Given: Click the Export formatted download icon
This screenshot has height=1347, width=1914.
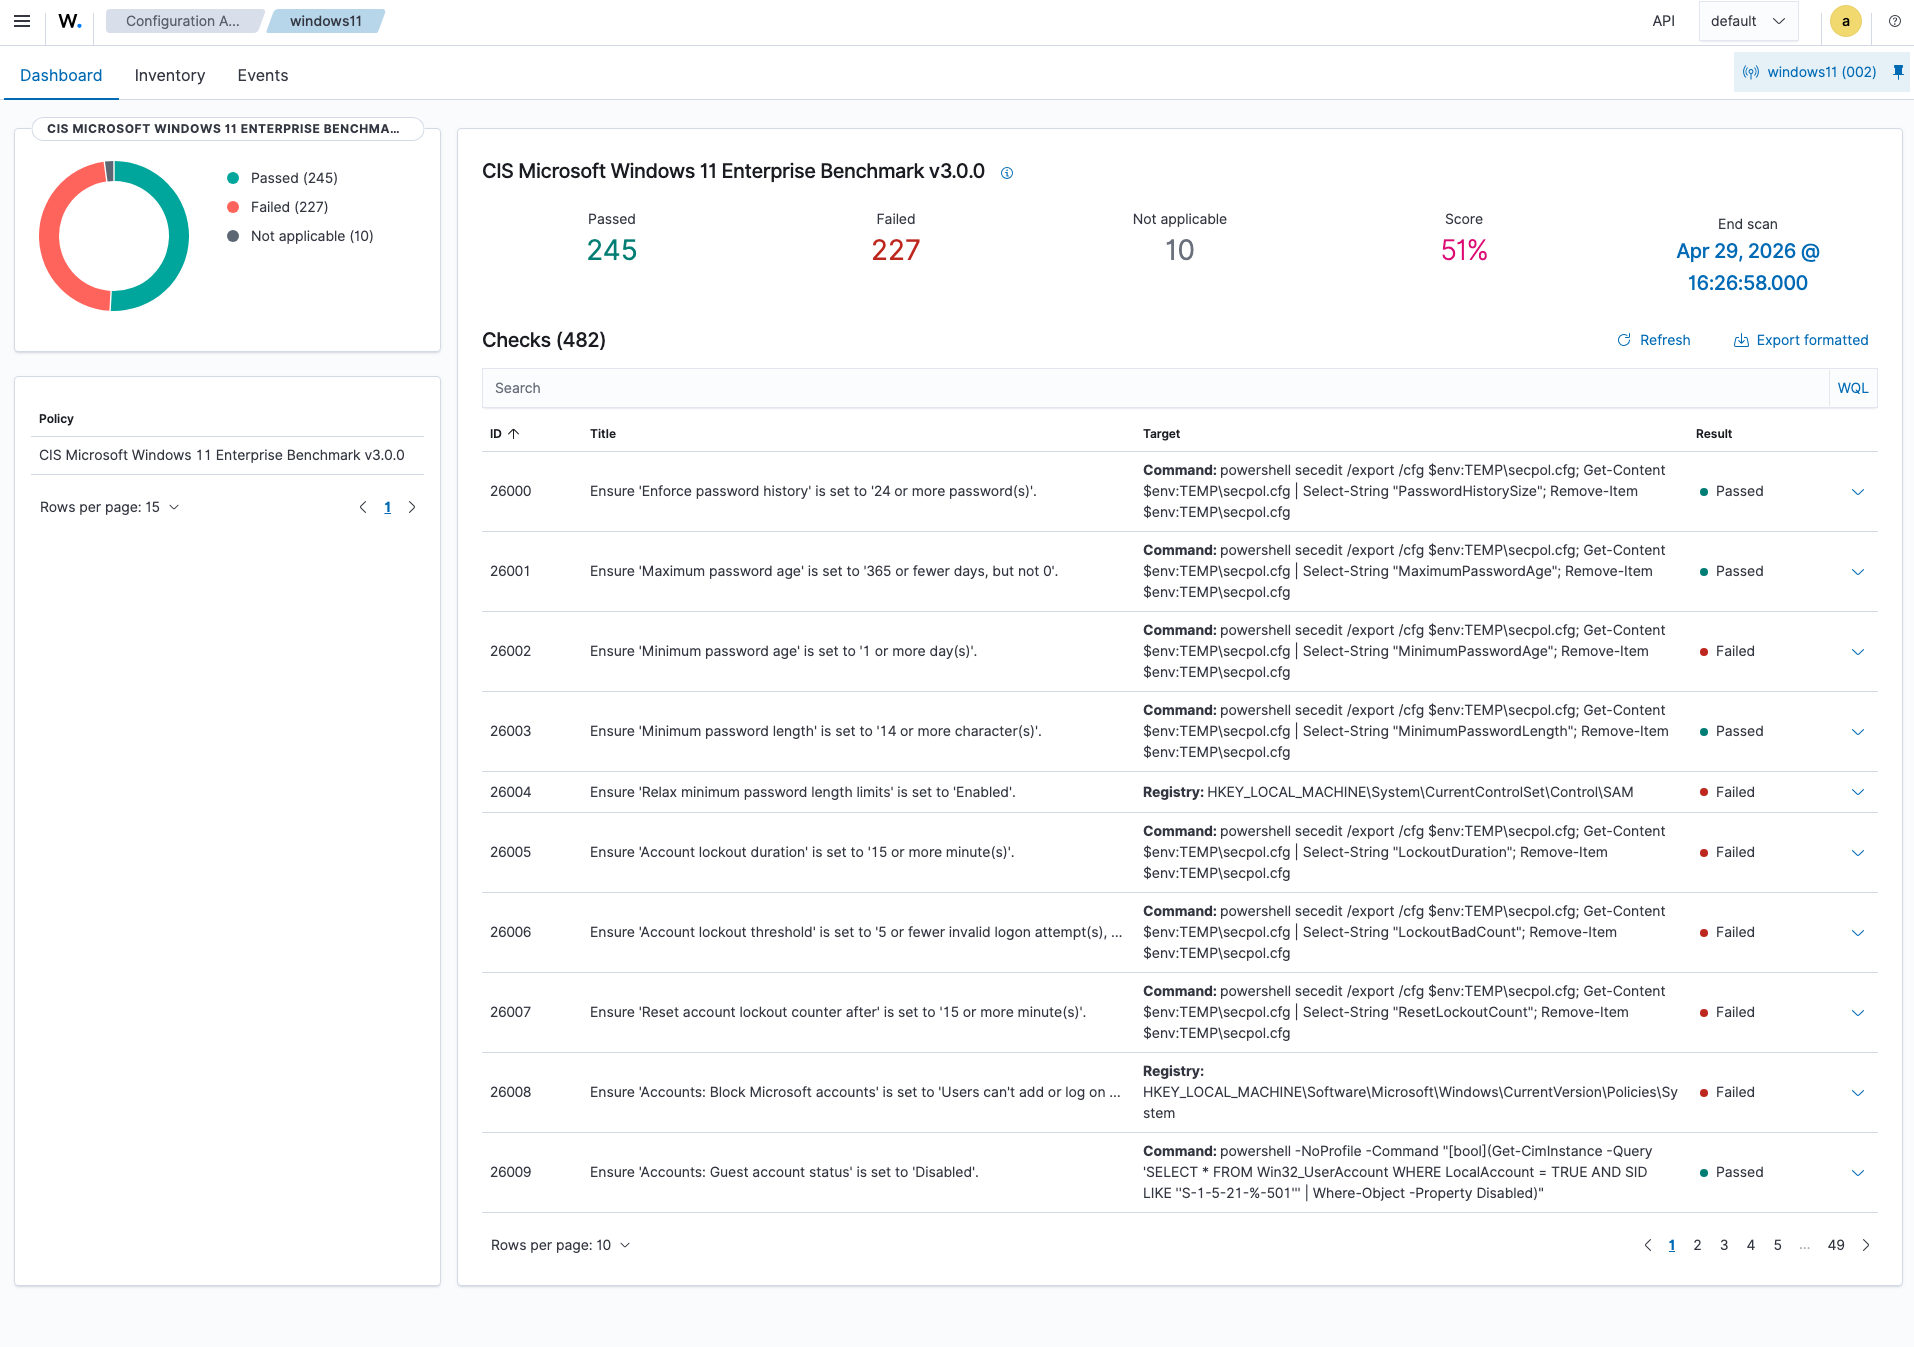Looking at the screenshot, I should [x=1741, y=340].
